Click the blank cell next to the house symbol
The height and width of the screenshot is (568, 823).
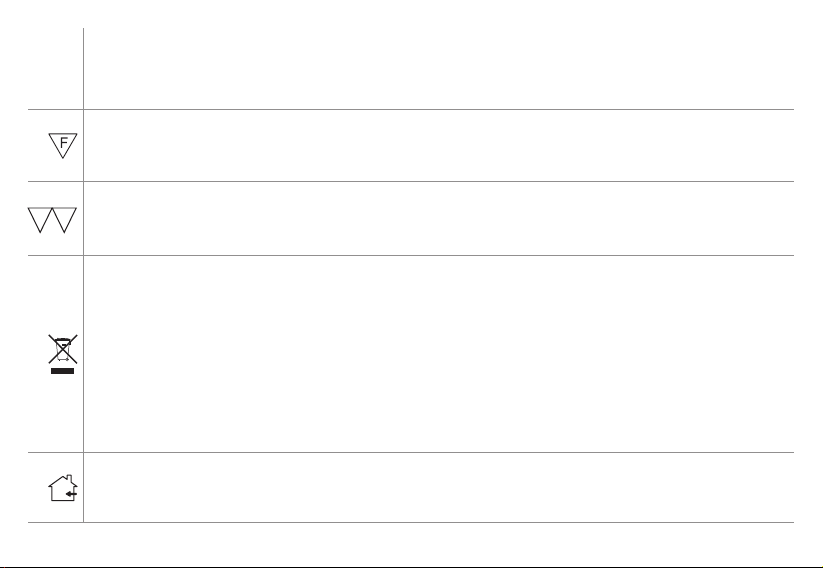tap(439, 487)
